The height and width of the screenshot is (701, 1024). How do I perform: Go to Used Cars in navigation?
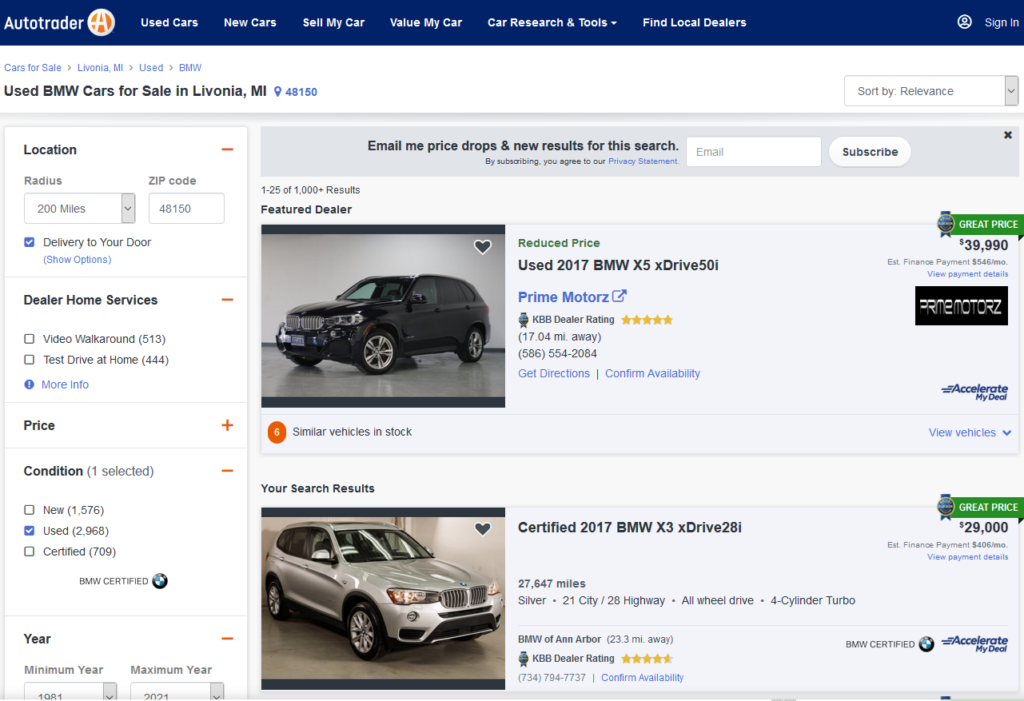(169, 22)
